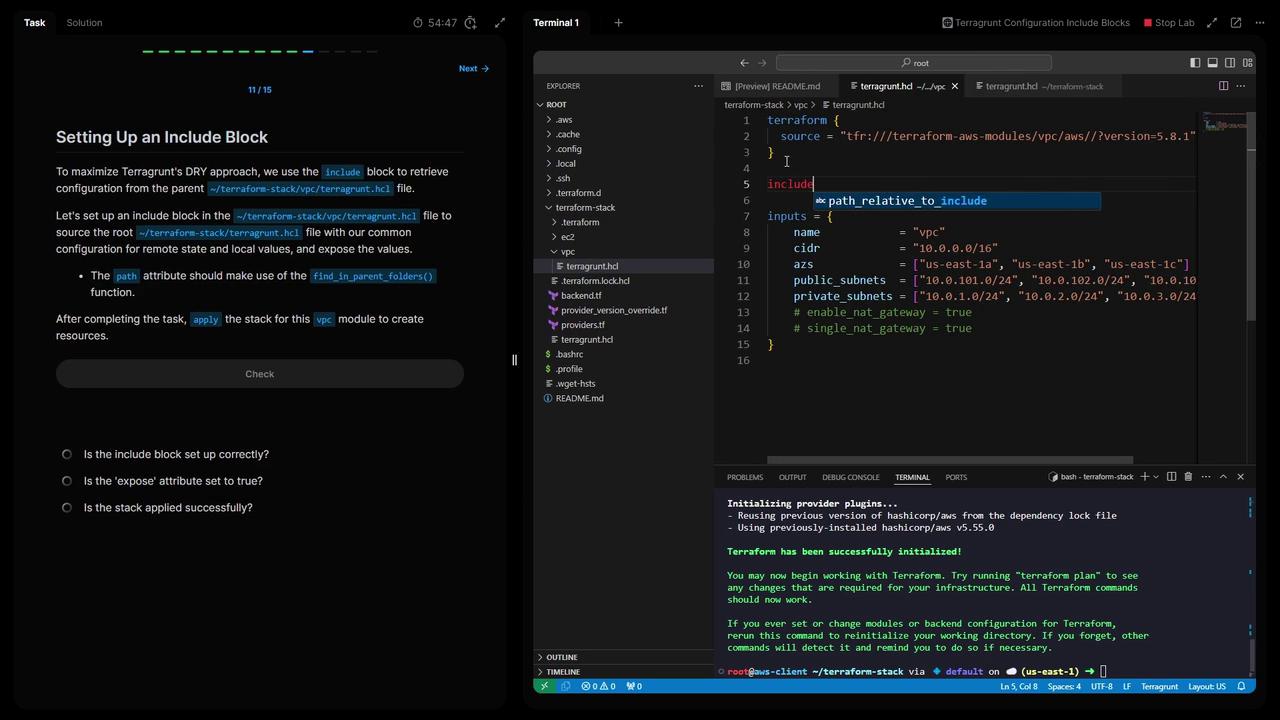Toggle the primary side bar layout icon

click(x=1195, y=63)
